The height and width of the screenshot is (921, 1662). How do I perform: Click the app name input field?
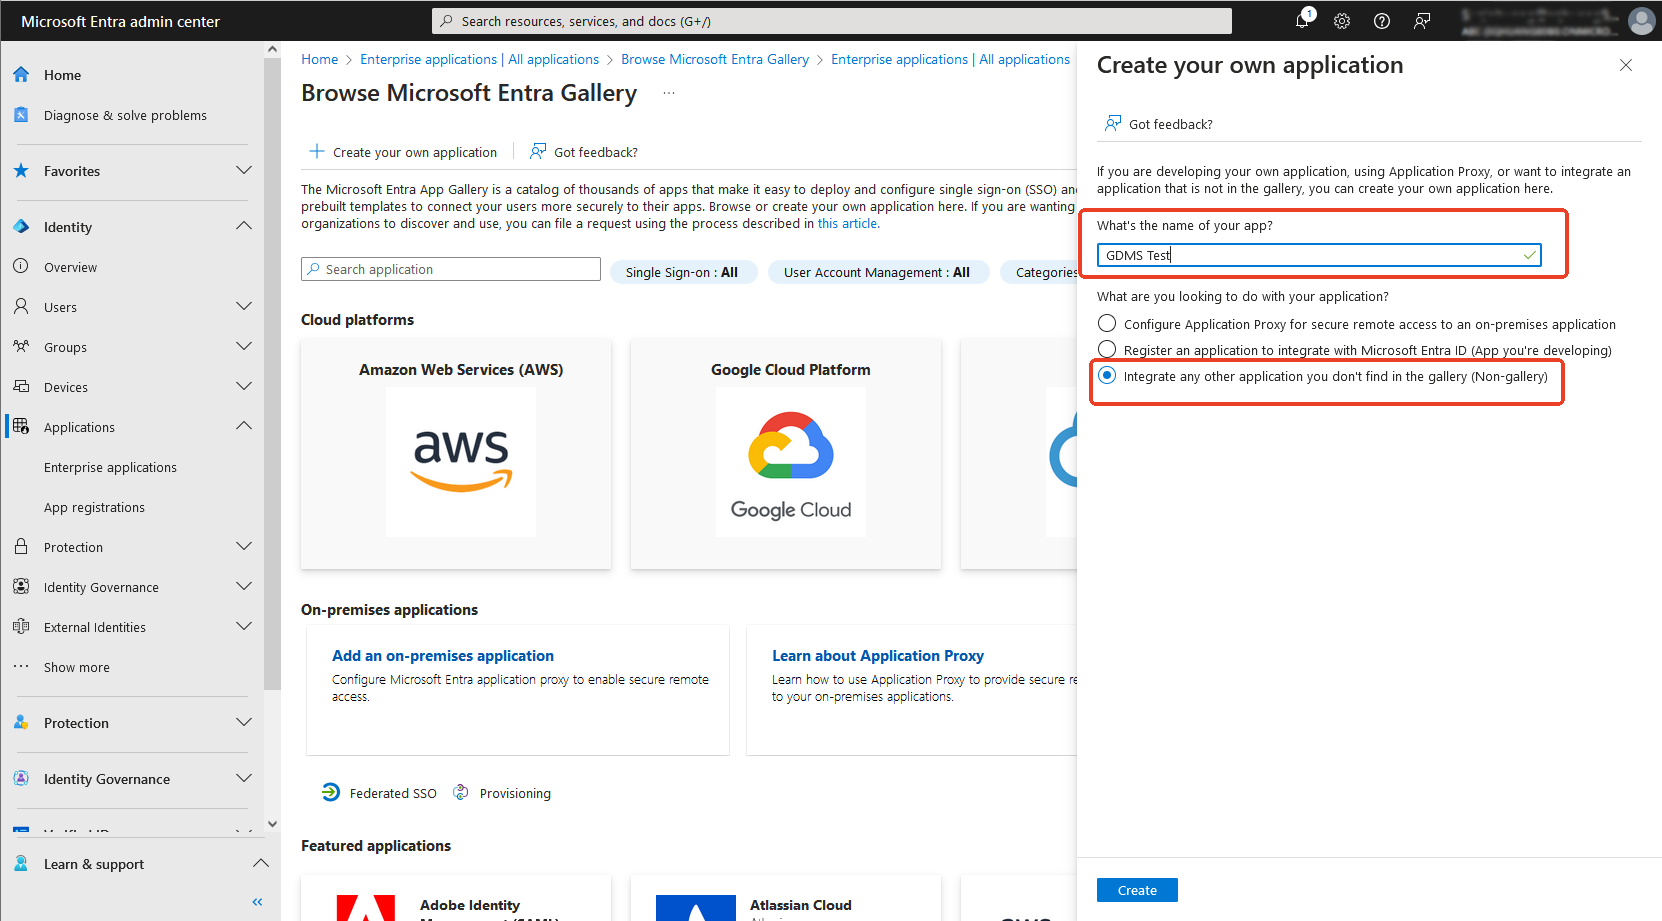pyautogui.click(x=1319, y=255)
